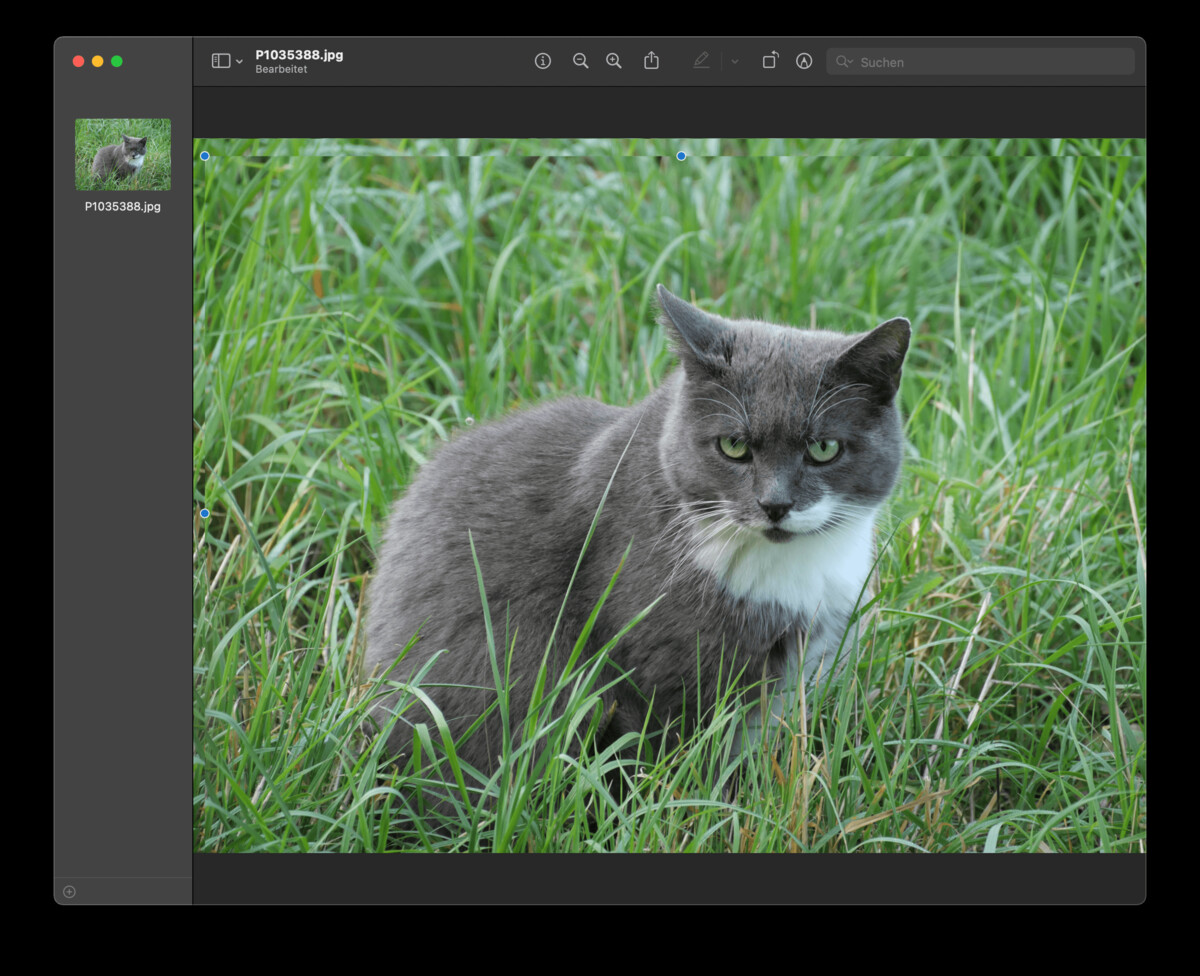Screen dimensions: 1200x976
Task: Enter full screen with the green button
Action: click(x=117, y=60)
